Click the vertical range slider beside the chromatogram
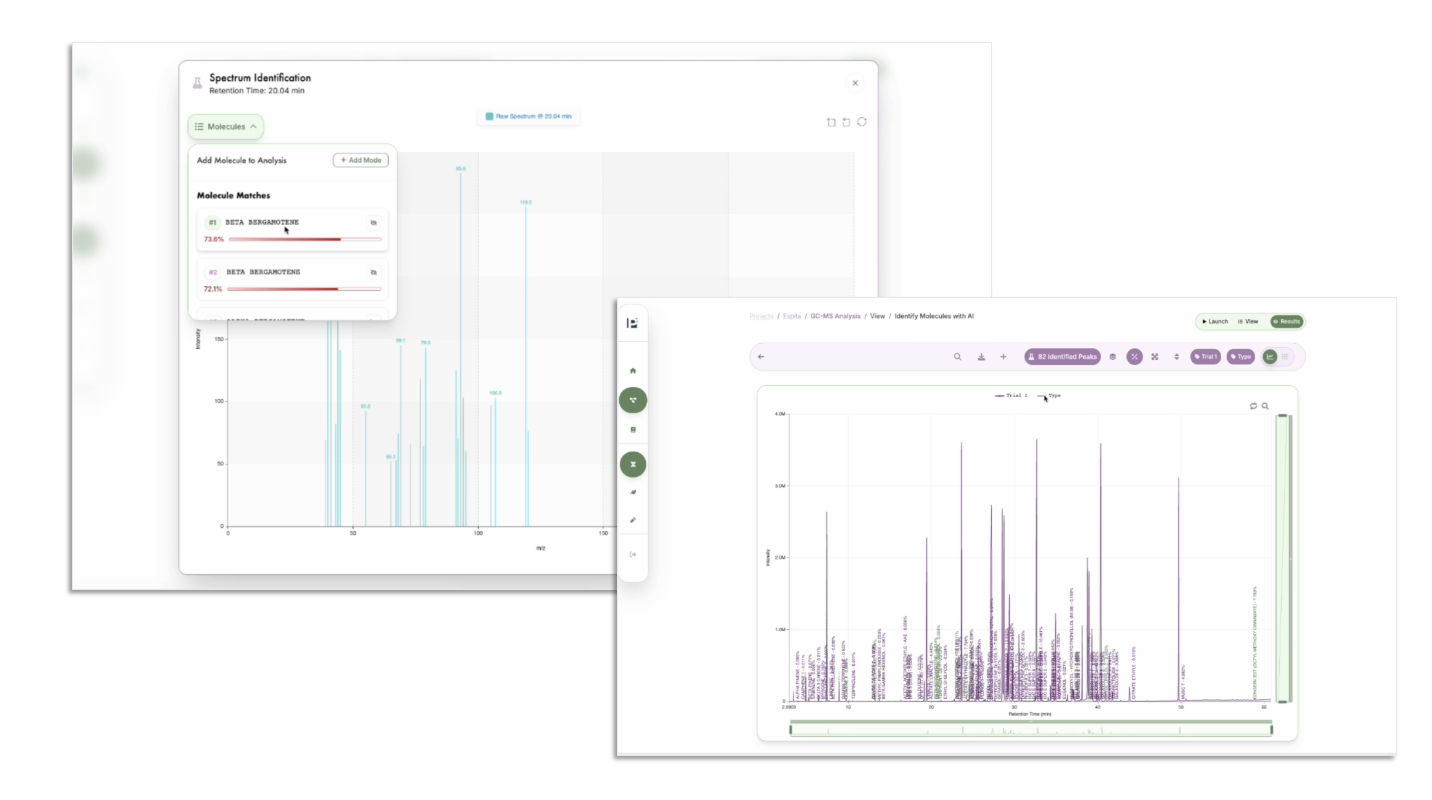 point(1283,558)
